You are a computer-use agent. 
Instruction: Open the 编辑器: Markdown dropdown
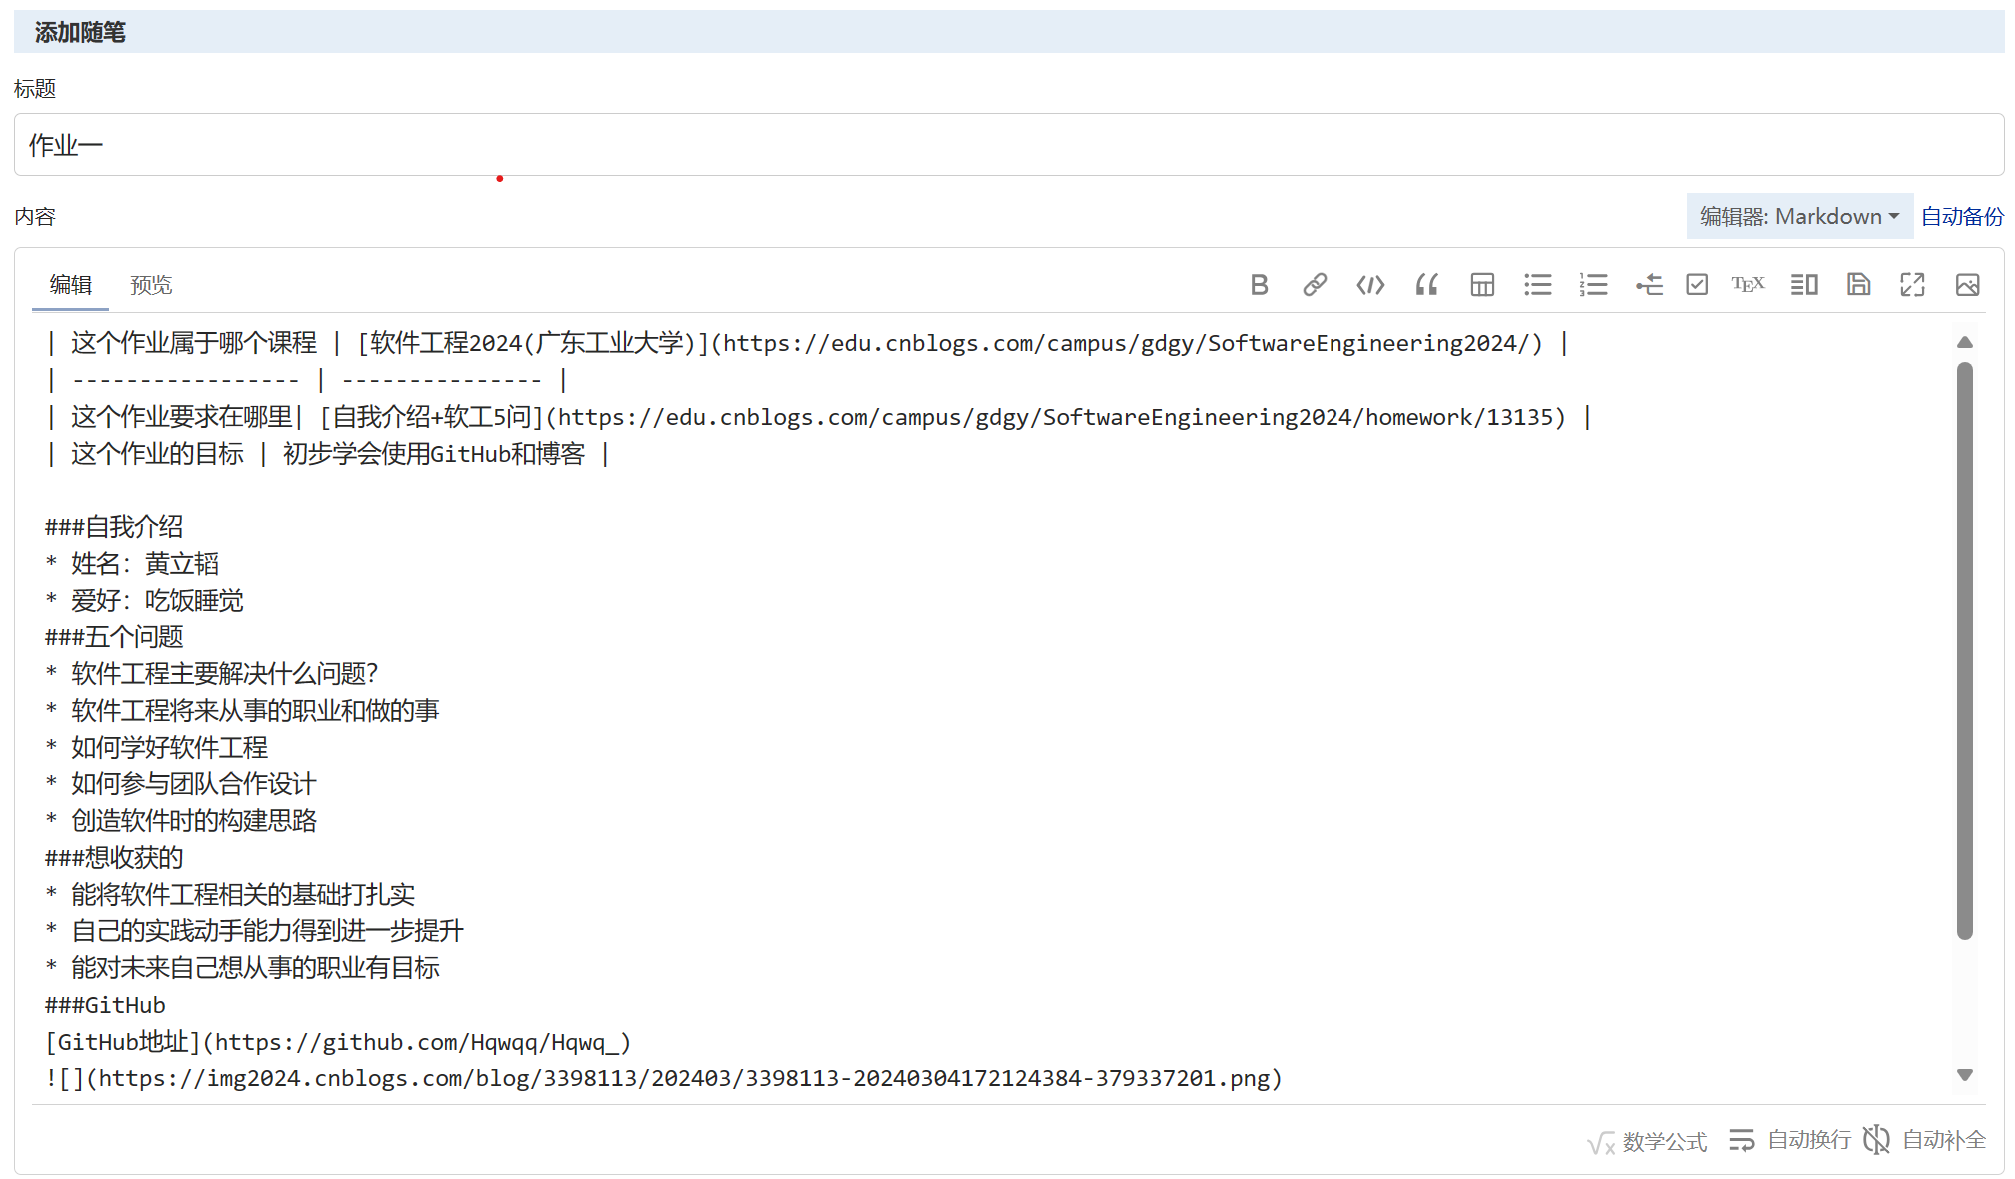coord(1799,217)
